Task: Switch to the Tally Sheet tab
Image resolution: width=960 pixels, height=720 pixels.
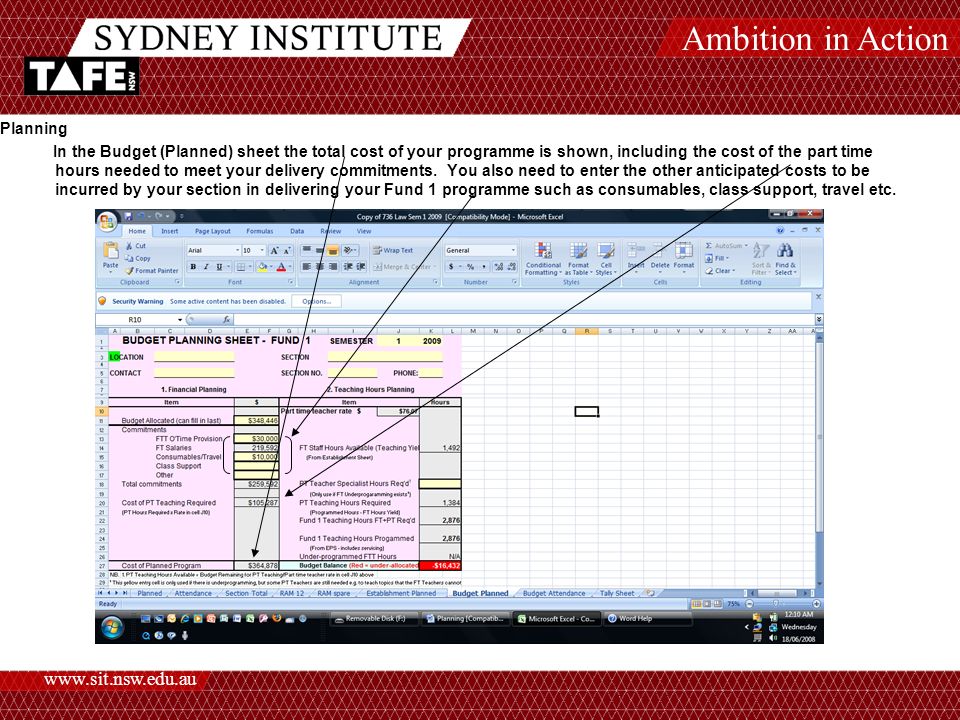Action: pos(617,593)
